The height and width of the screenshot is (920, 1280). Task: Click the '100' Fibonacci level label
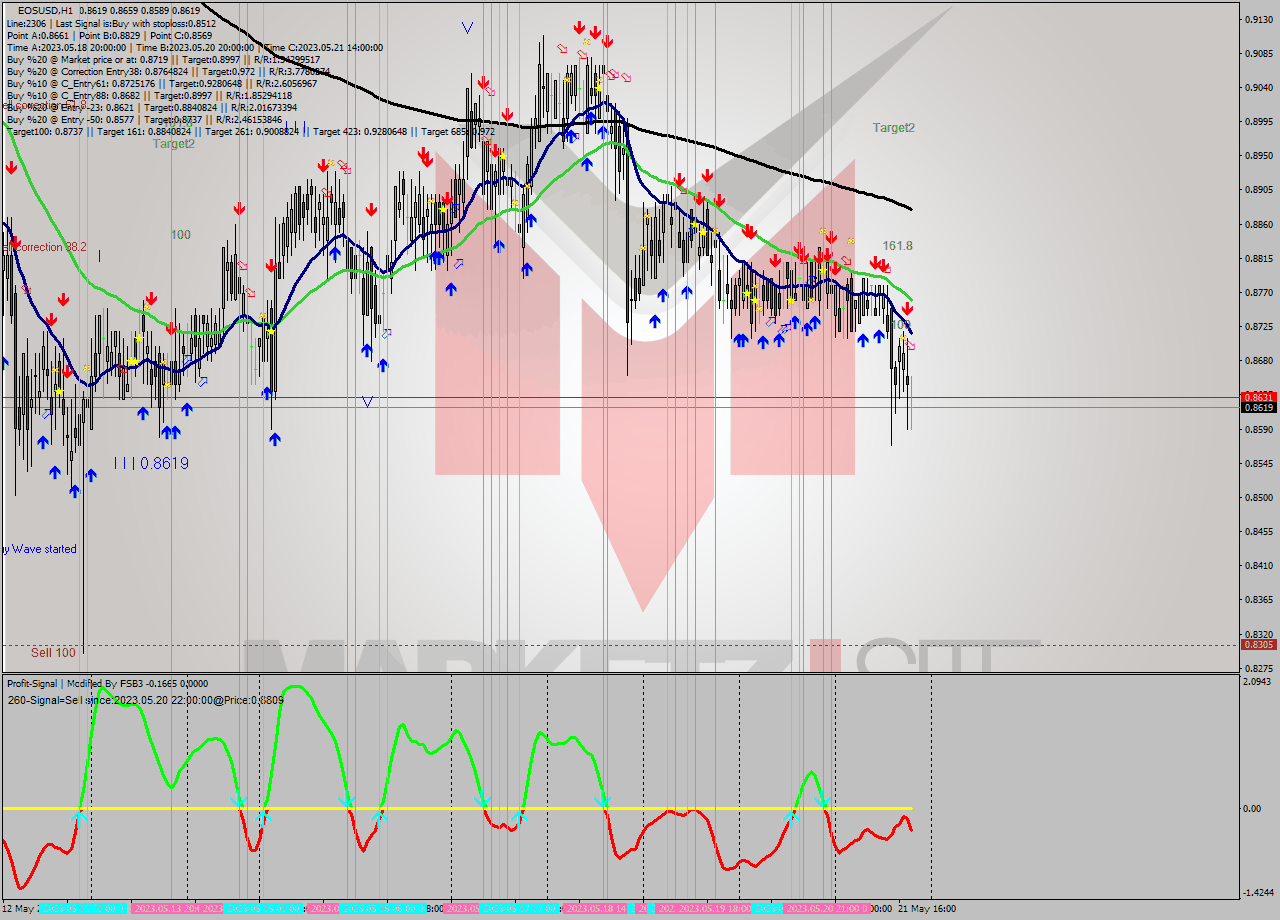[x=180, y=235]
